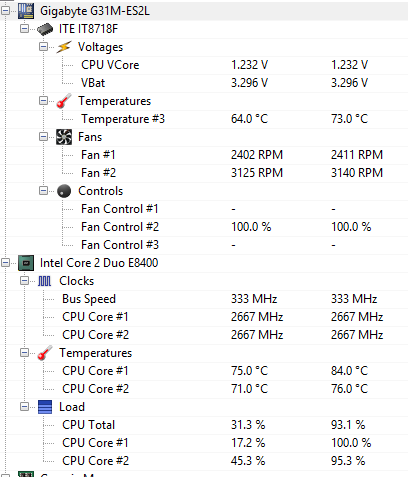Click the Controls group label

[x=101, y=191]
